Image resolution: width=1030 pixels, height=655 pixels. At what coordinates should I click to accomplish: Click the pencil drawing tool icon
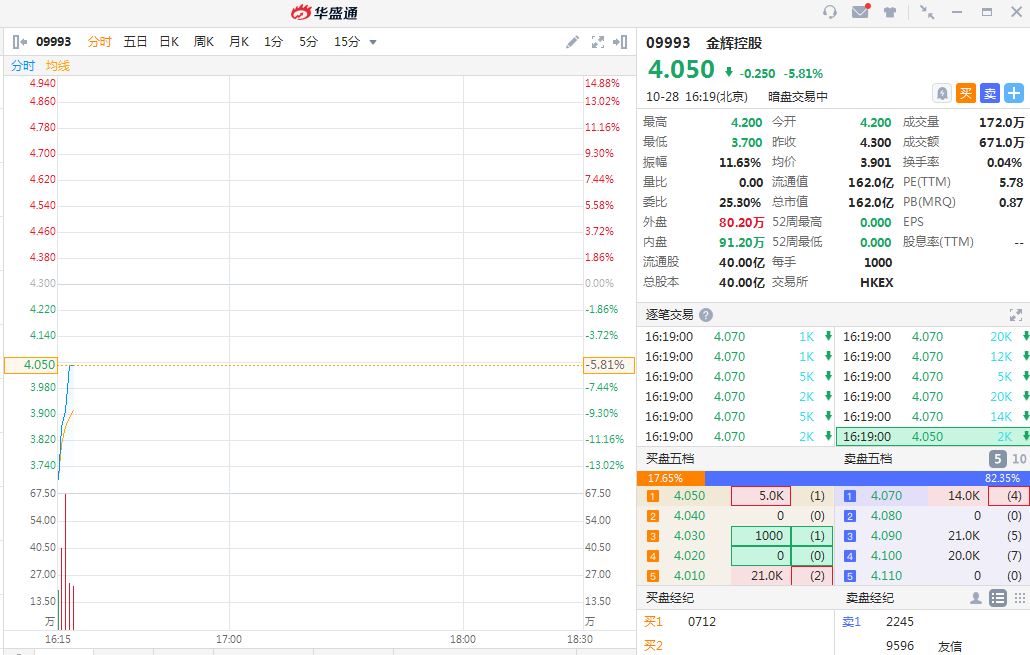tap(572, 42)
